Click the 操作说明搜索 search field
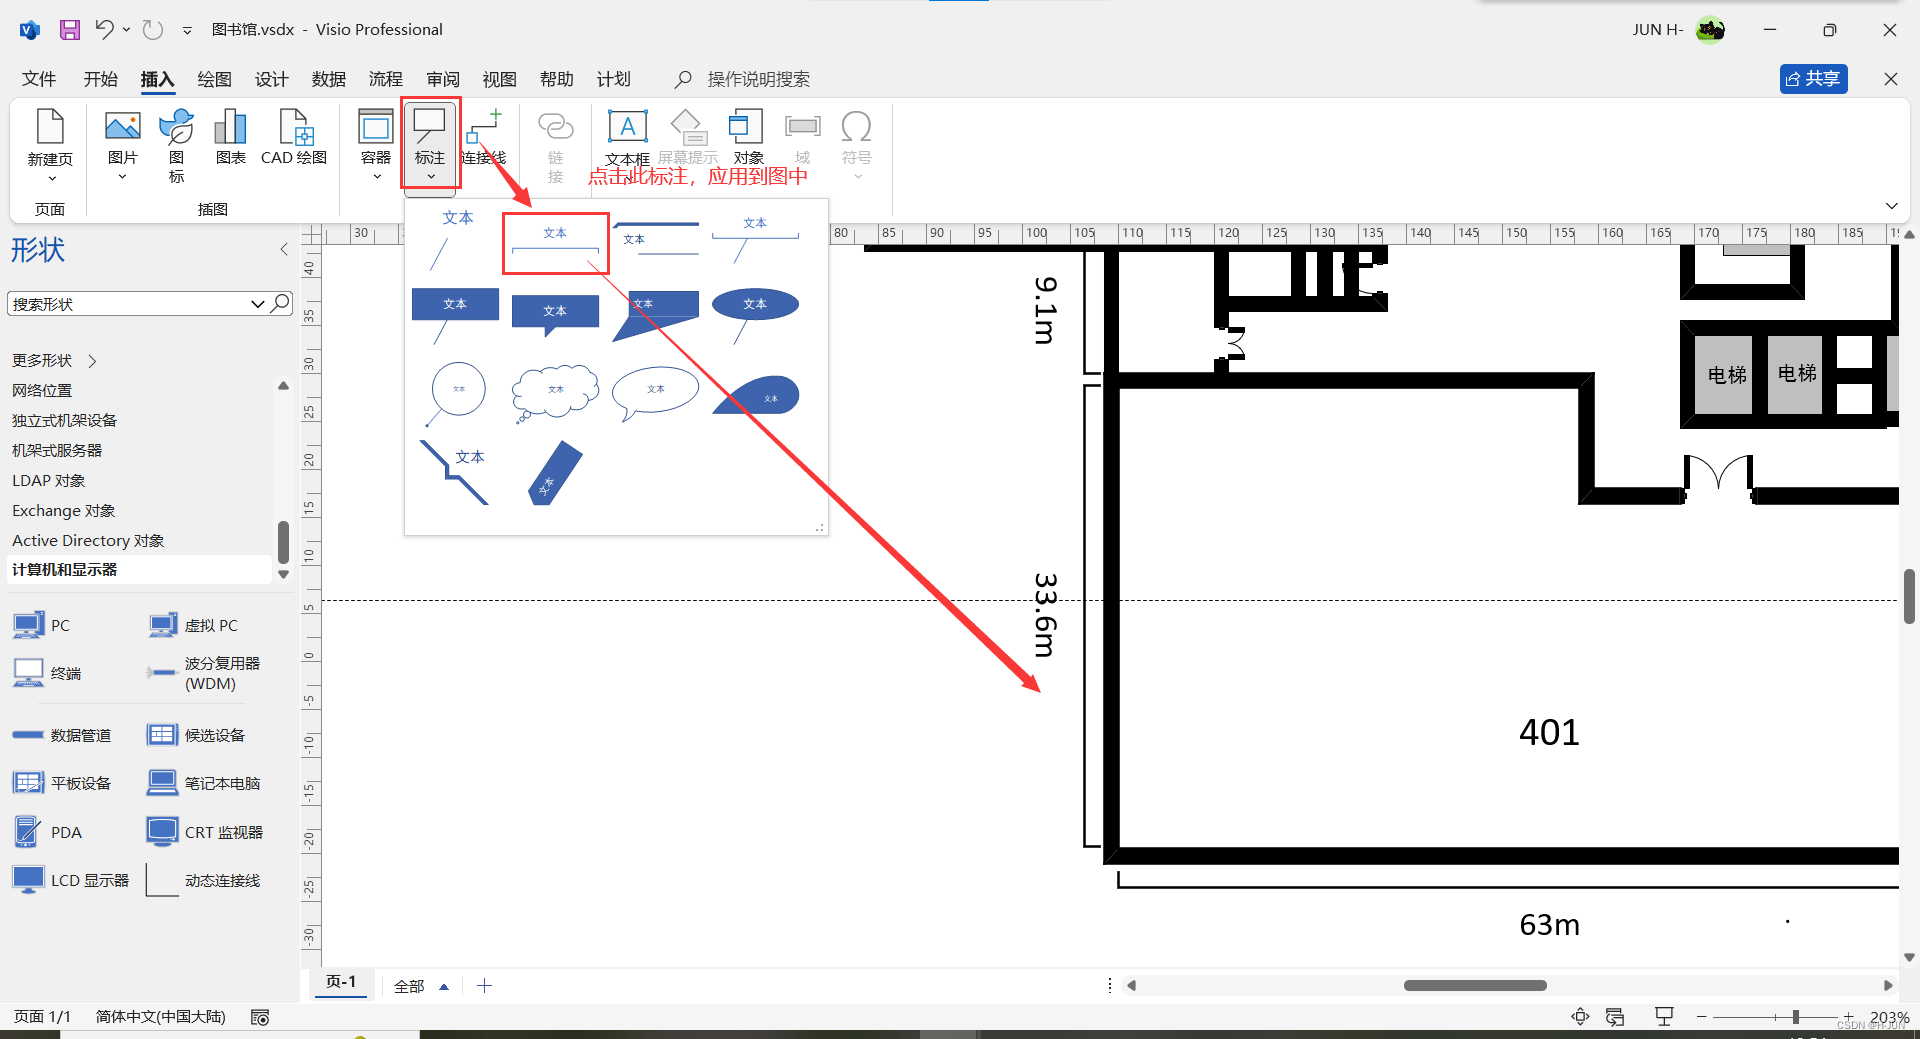Image resolution: width=1920 pixels, height=1039 pixels. click(x=758, y=79)
